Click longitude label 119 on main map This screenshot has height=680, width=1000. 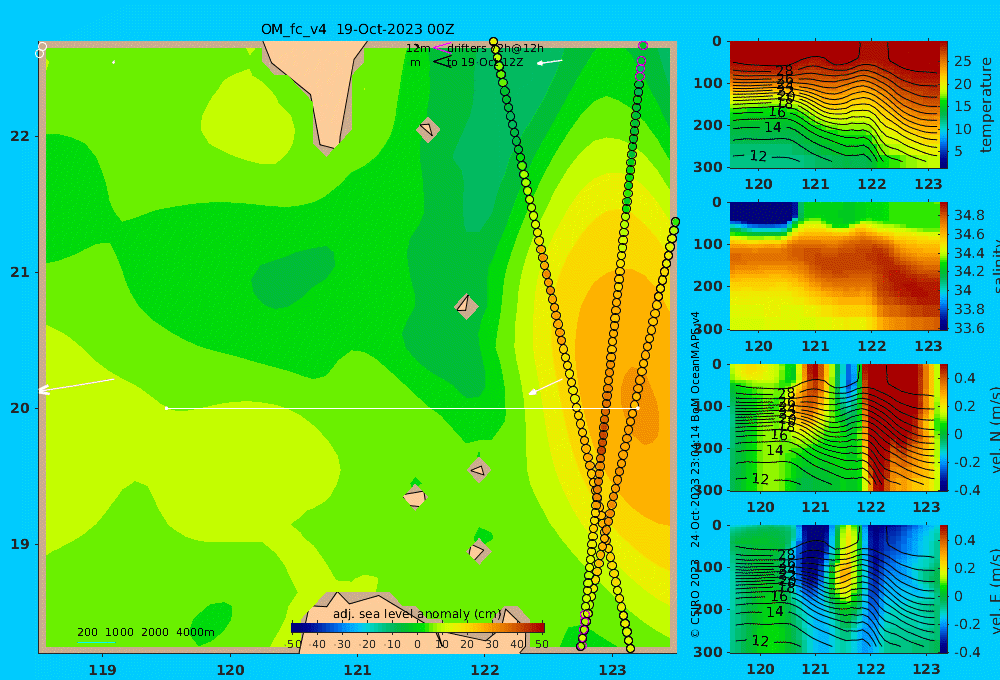point(103,670)
